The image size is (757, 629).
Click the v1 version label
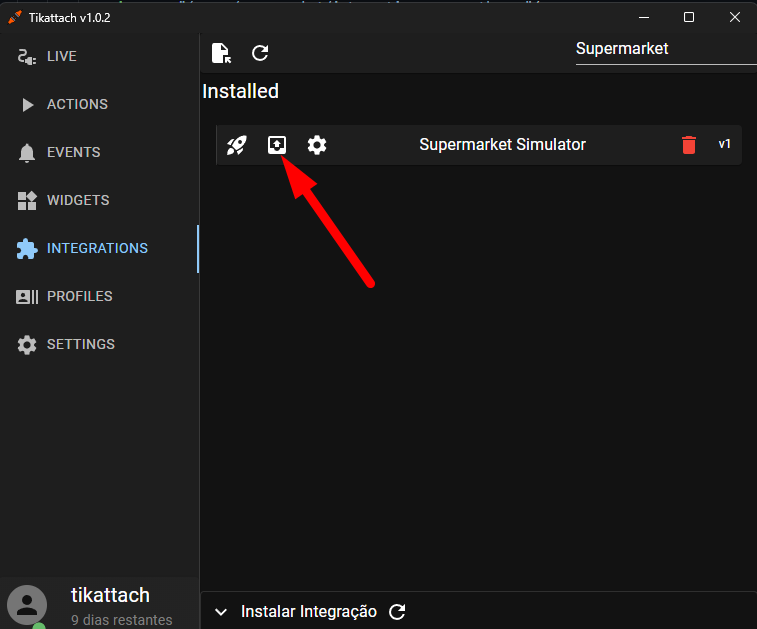[724, 144]
